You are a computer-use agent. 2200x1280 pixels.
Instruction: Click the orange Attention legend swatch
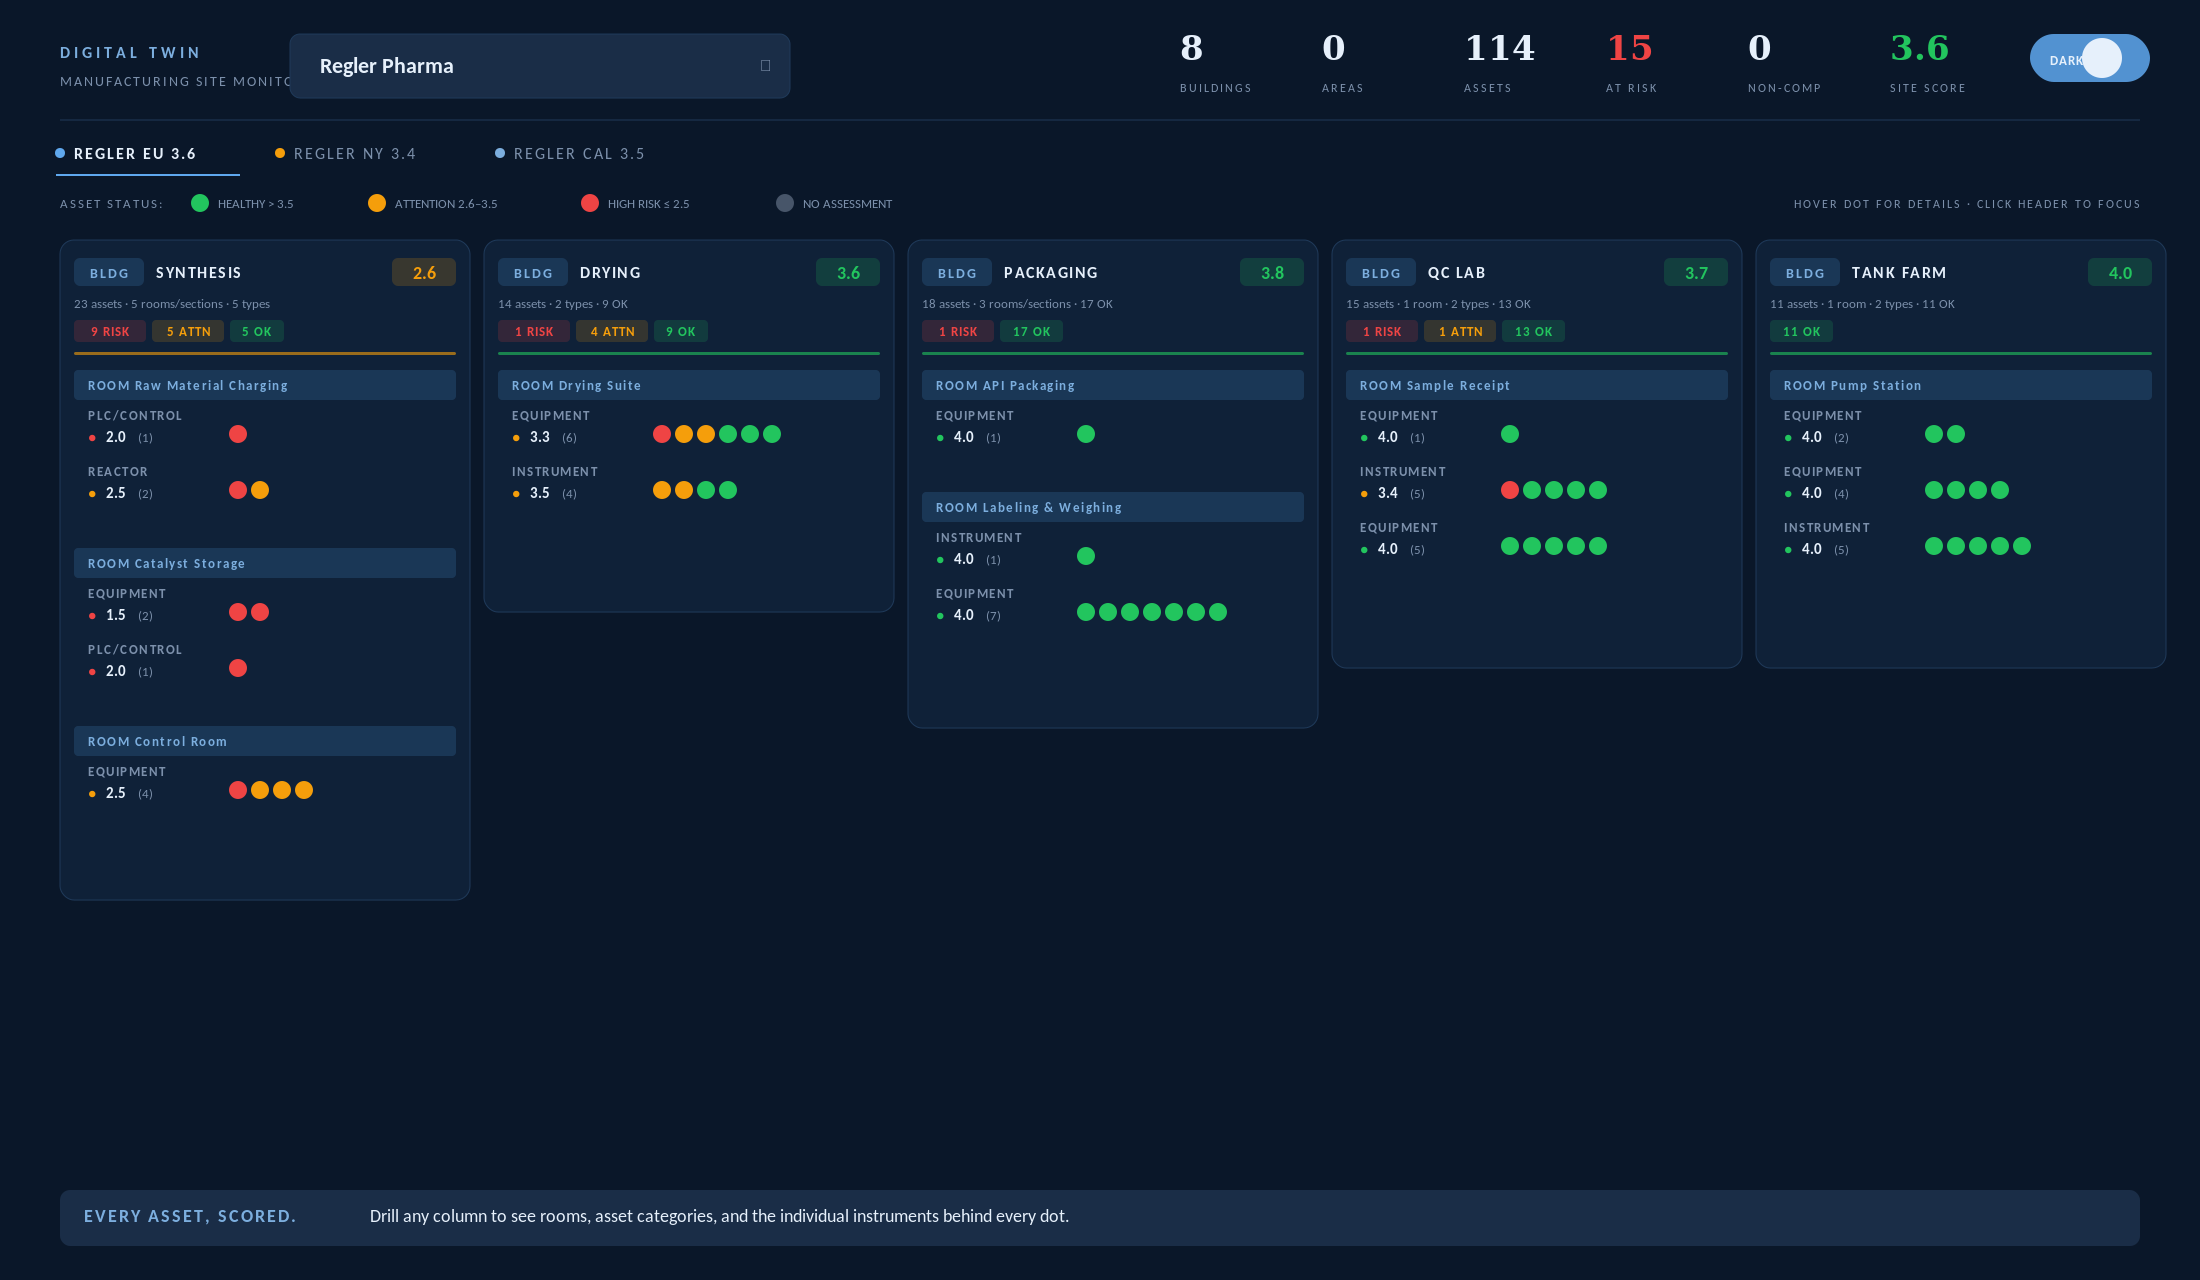click(x=377, y=203)
